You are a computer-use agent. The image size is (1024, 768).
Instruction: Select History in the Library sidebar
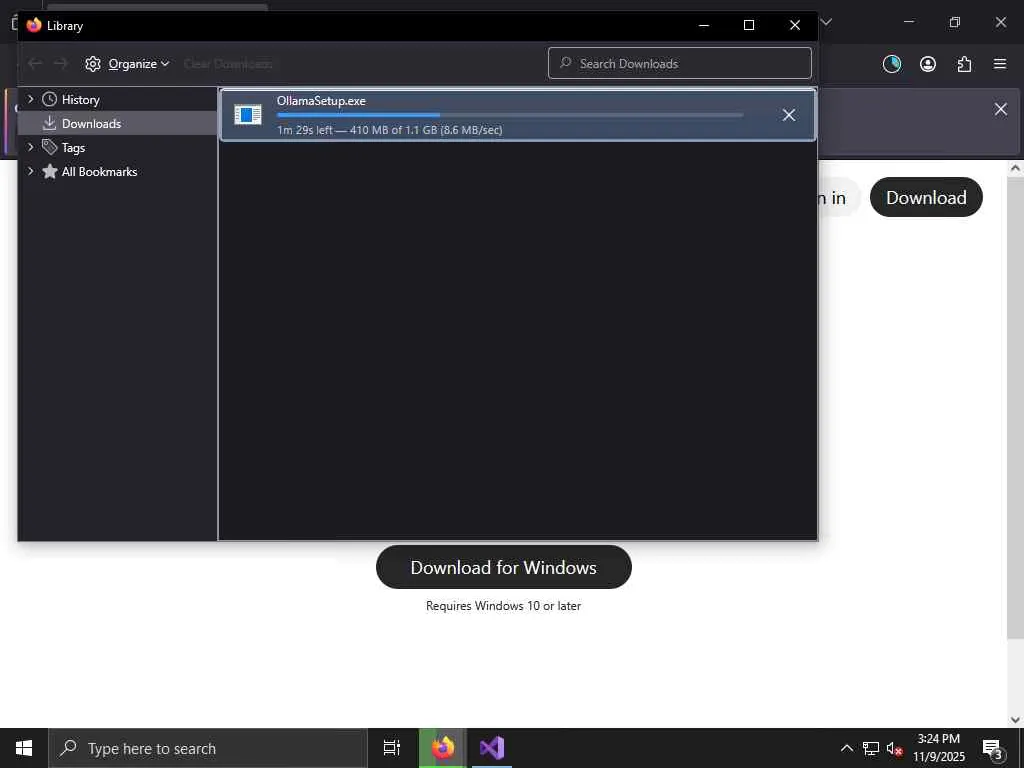click(x=80, y=100)
